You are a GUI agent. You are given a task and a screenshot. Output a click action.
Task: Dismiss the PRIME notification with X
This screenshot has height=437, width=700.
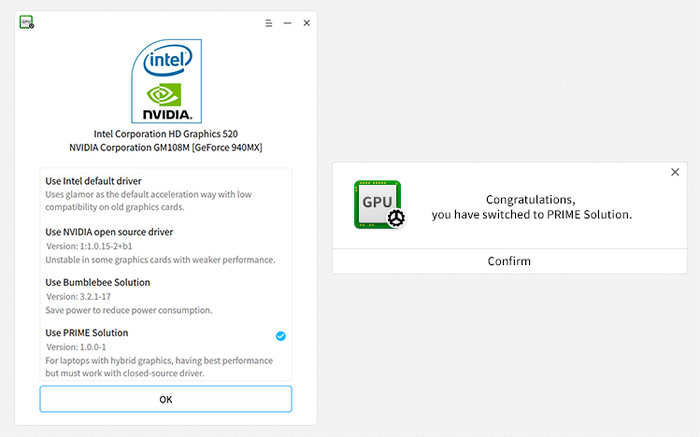point(675,172)
